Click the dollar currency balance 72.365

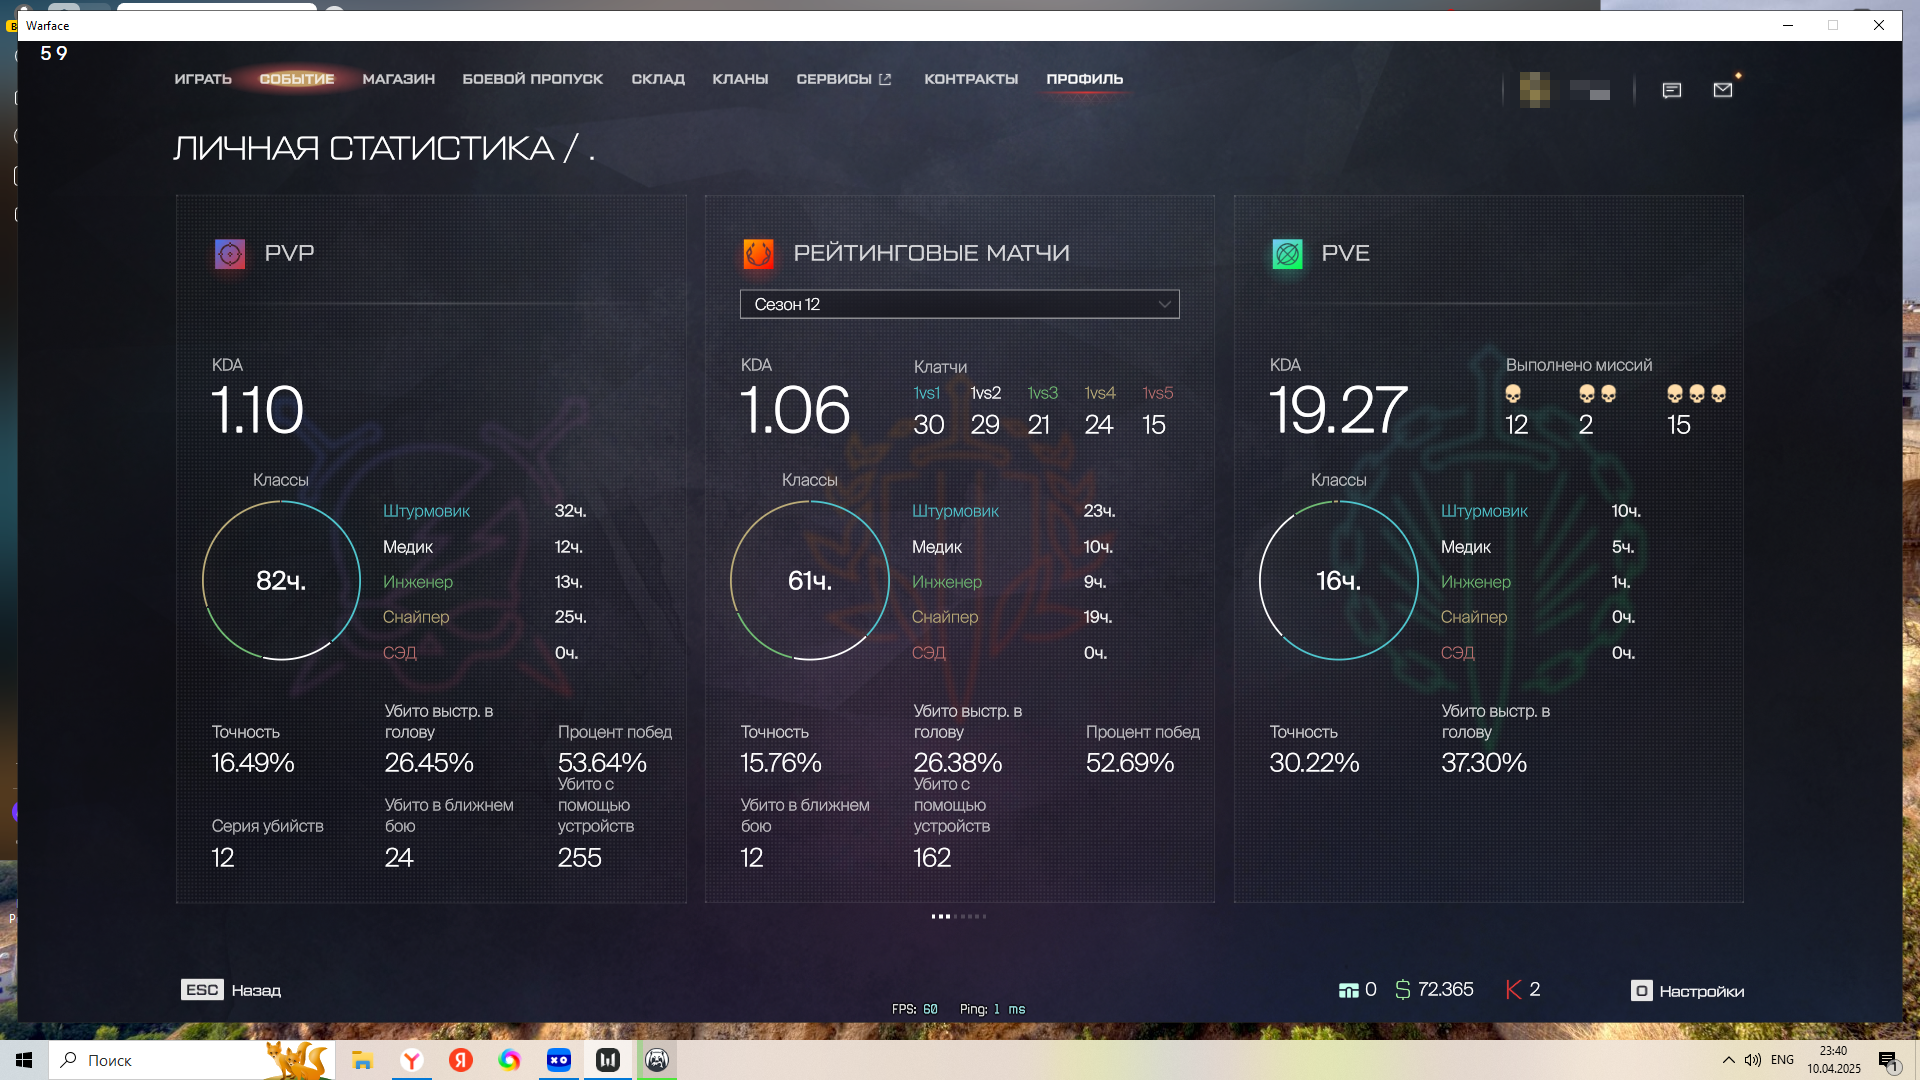(x=1434, y=990)
